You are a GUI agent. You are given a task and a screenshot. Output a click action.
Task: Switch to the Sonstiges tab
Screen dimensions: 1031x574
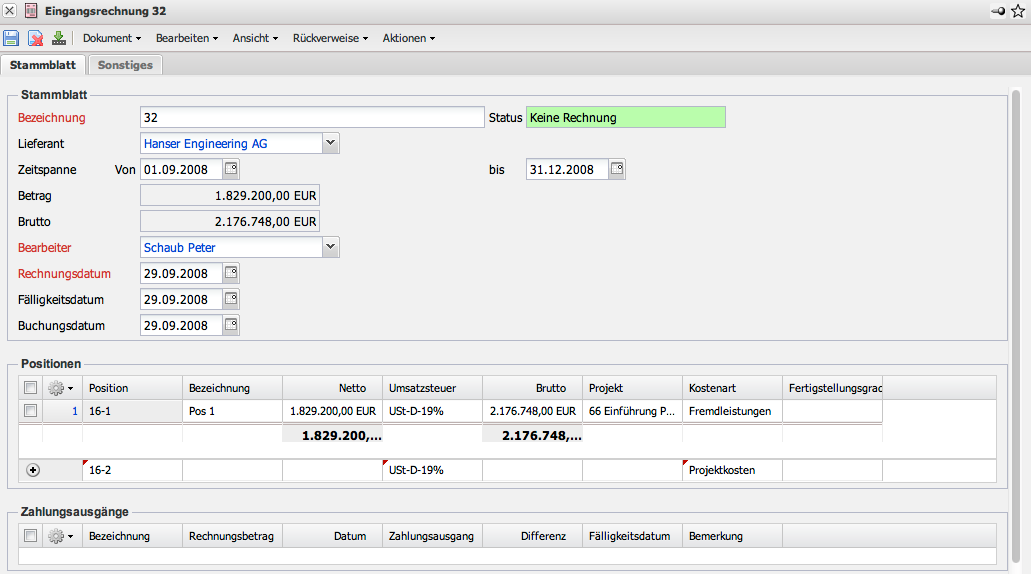[x=126, y=65]
